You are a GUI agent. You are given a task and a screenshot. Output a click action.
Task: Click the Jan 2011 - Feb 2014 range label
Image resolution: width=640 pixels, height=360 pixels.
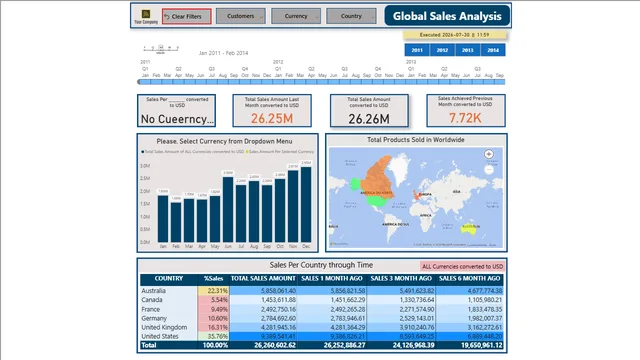click(223, 53)
